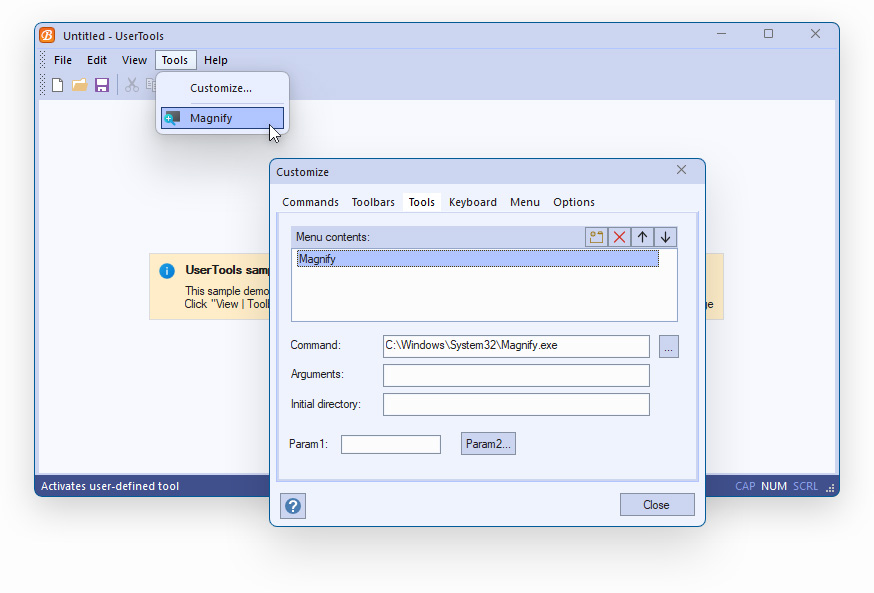Click the blue info icon in banner
The image size is (874, 593).
click(167, 271)
